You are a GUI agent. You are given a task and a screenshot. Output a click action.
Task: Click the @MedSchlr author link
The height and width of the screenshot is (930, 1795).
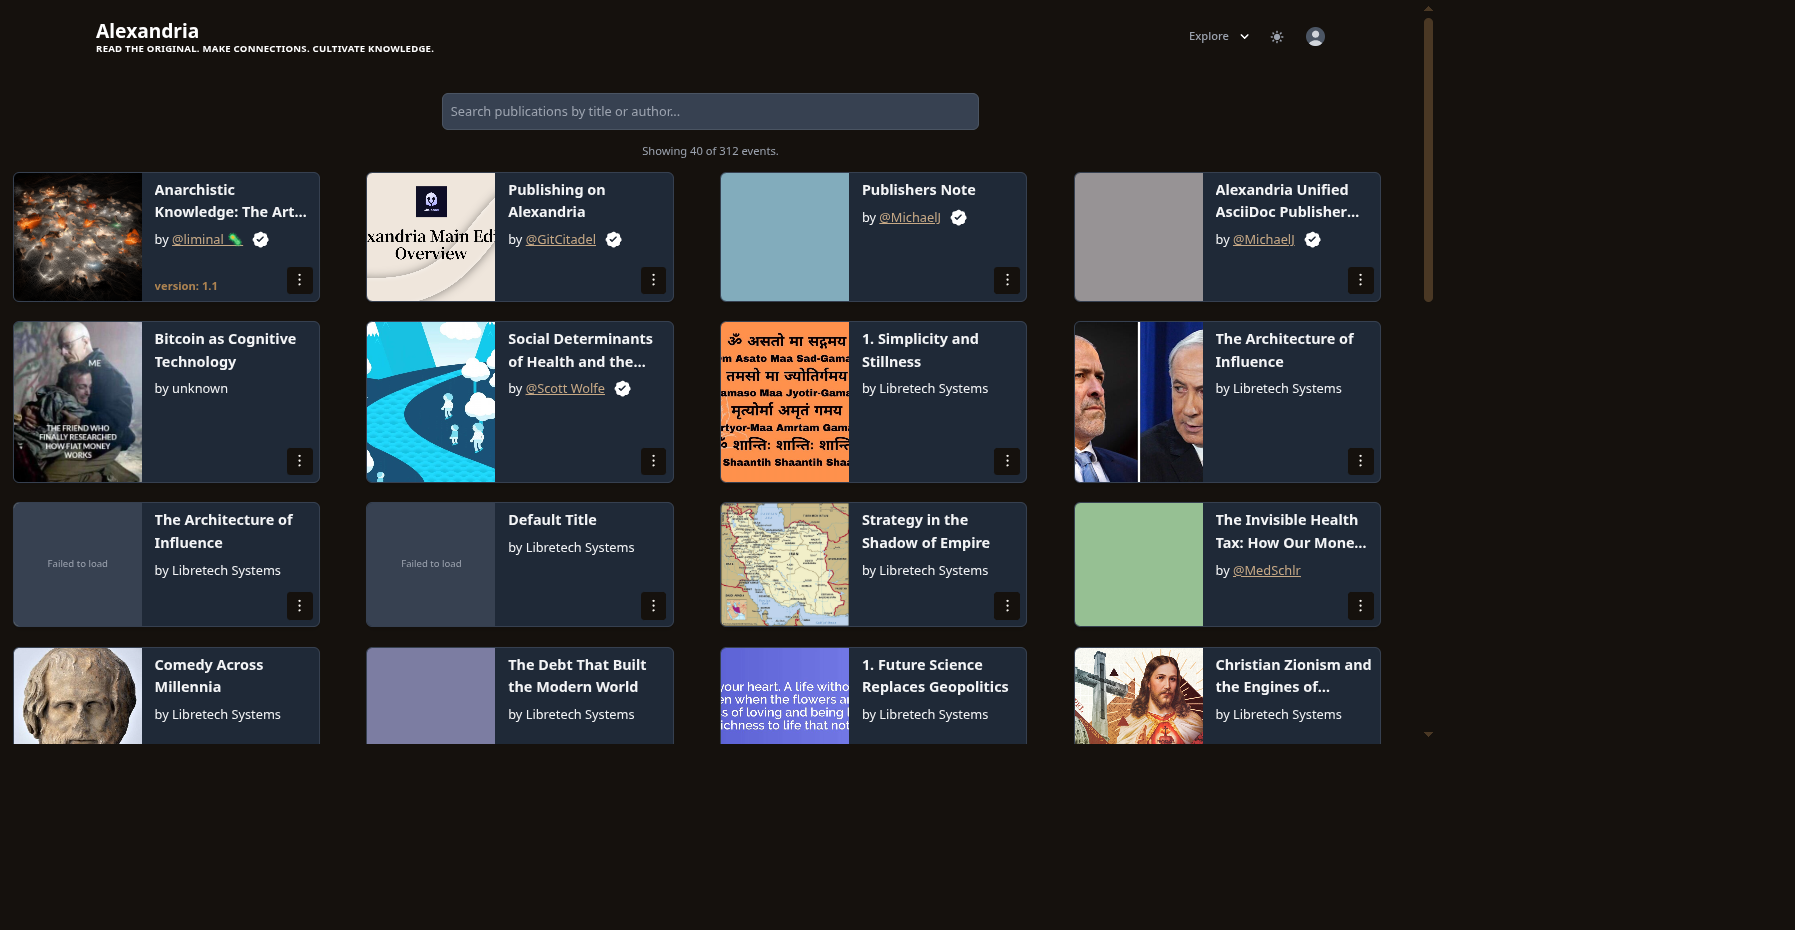pos(1266,571)
